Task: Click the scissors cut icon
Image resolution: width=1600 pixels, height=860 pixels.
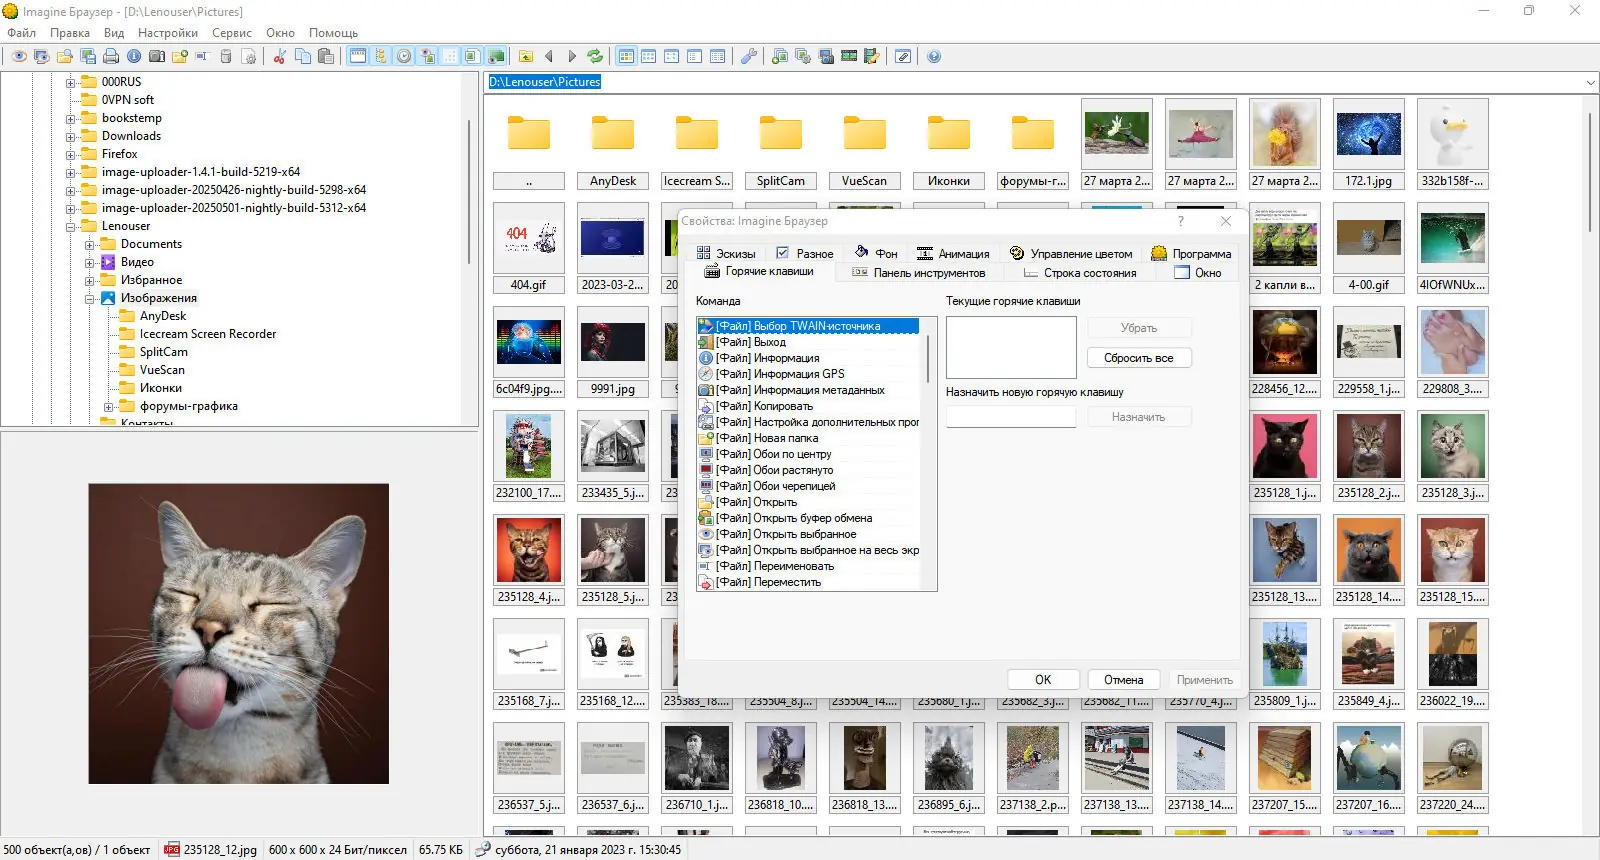Action: (x=280, y=56)
